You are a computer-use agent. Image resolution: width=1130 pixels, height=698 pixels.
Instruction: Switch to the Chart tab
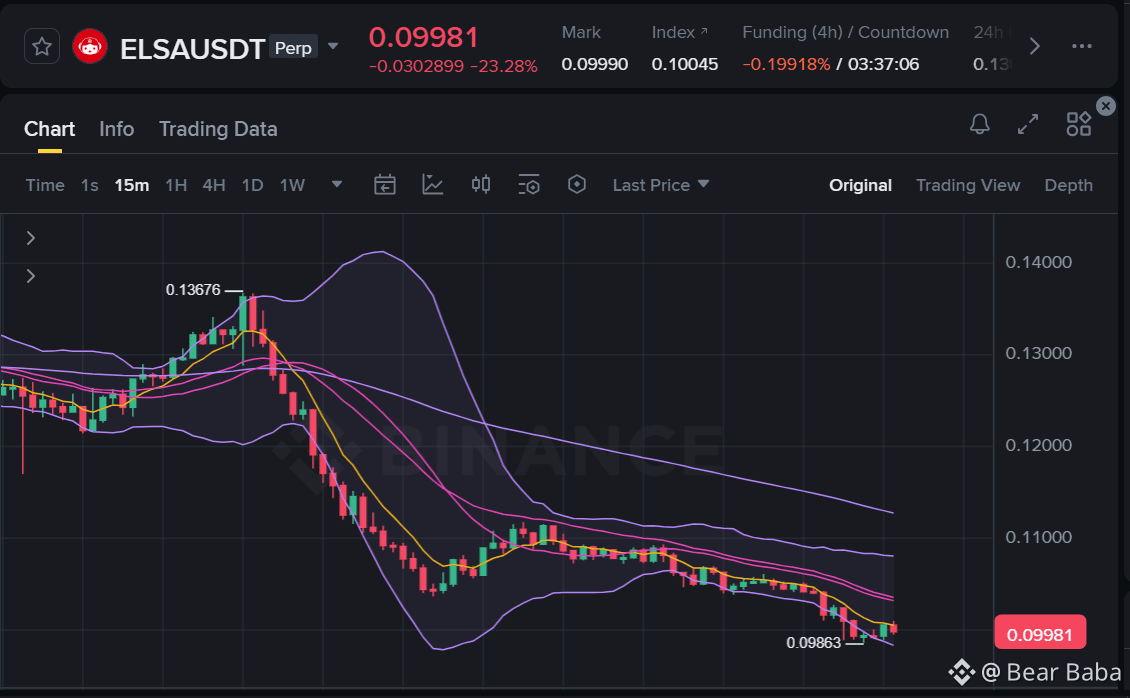(49, 129)
